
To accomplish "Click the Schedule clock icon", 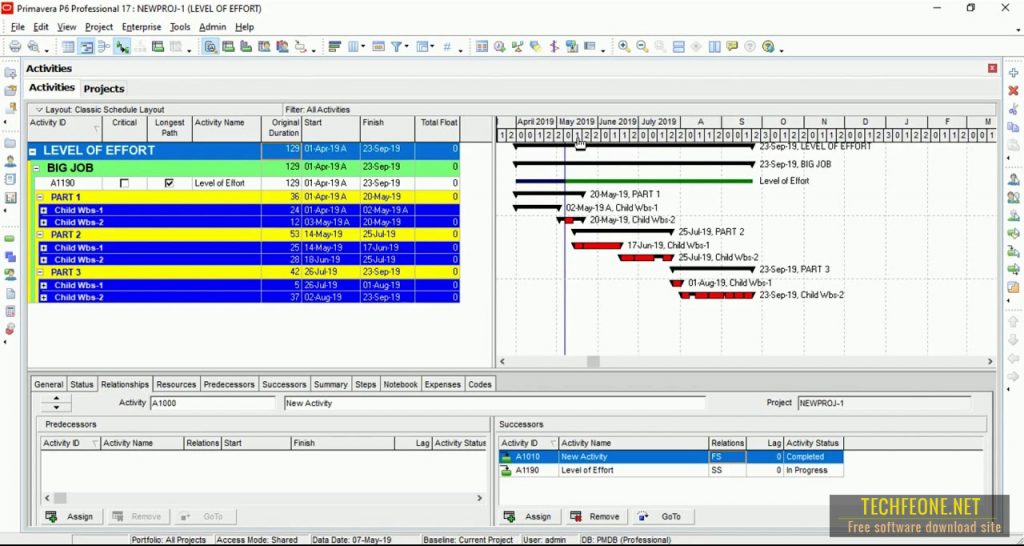I will [x=500, y=46].
